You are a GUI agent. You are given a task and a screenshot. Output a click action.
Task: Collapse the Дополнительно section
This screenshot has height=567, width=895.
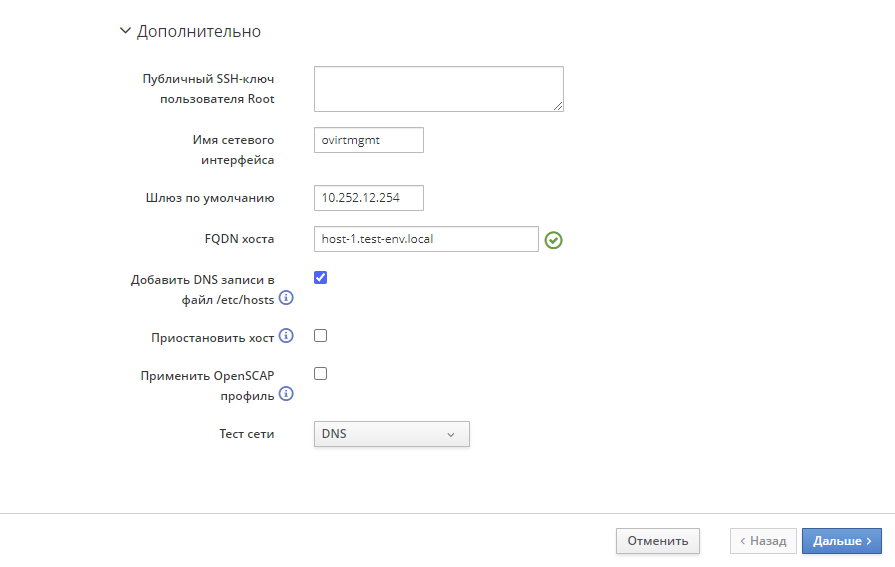[125, 31]
